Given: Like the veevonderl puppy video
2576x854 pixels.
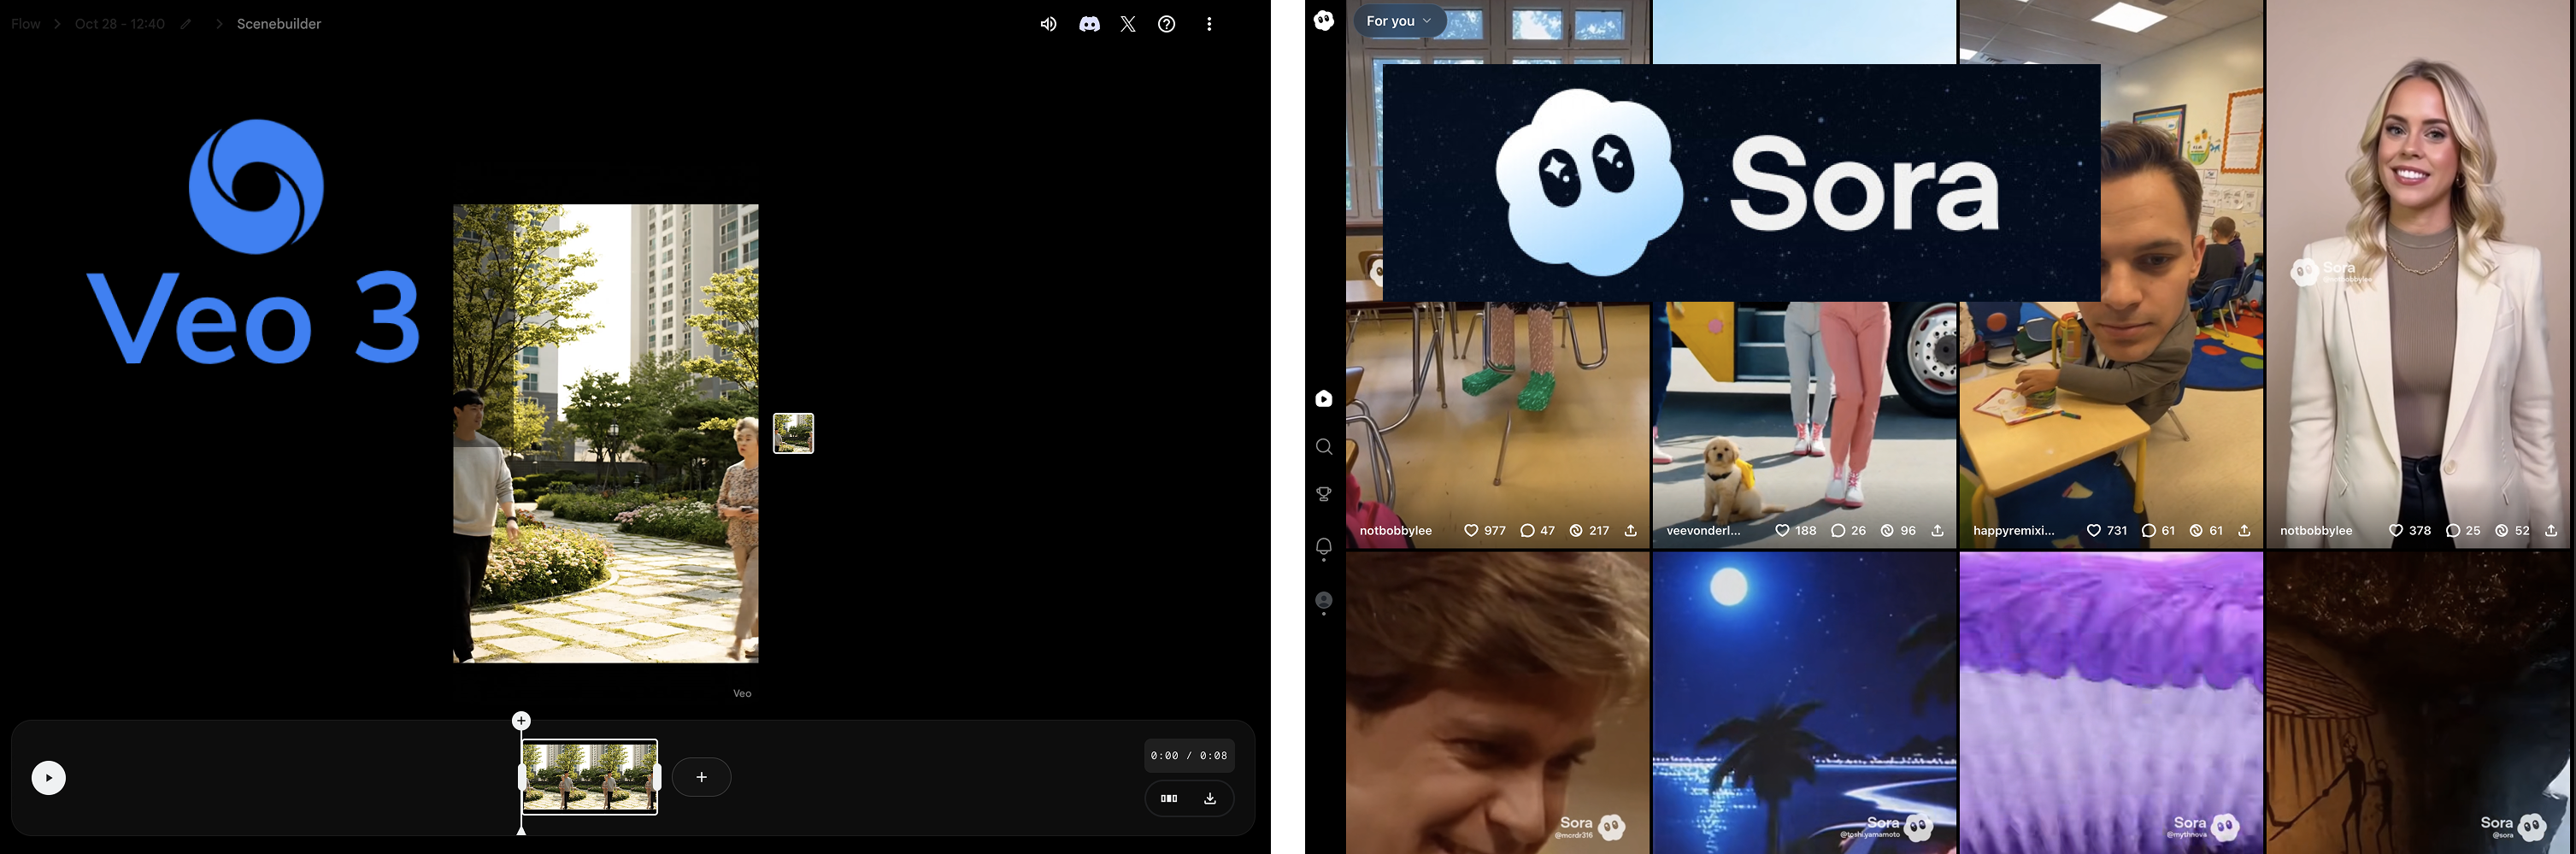Looking at the screenshot, I should (1782, 531).
